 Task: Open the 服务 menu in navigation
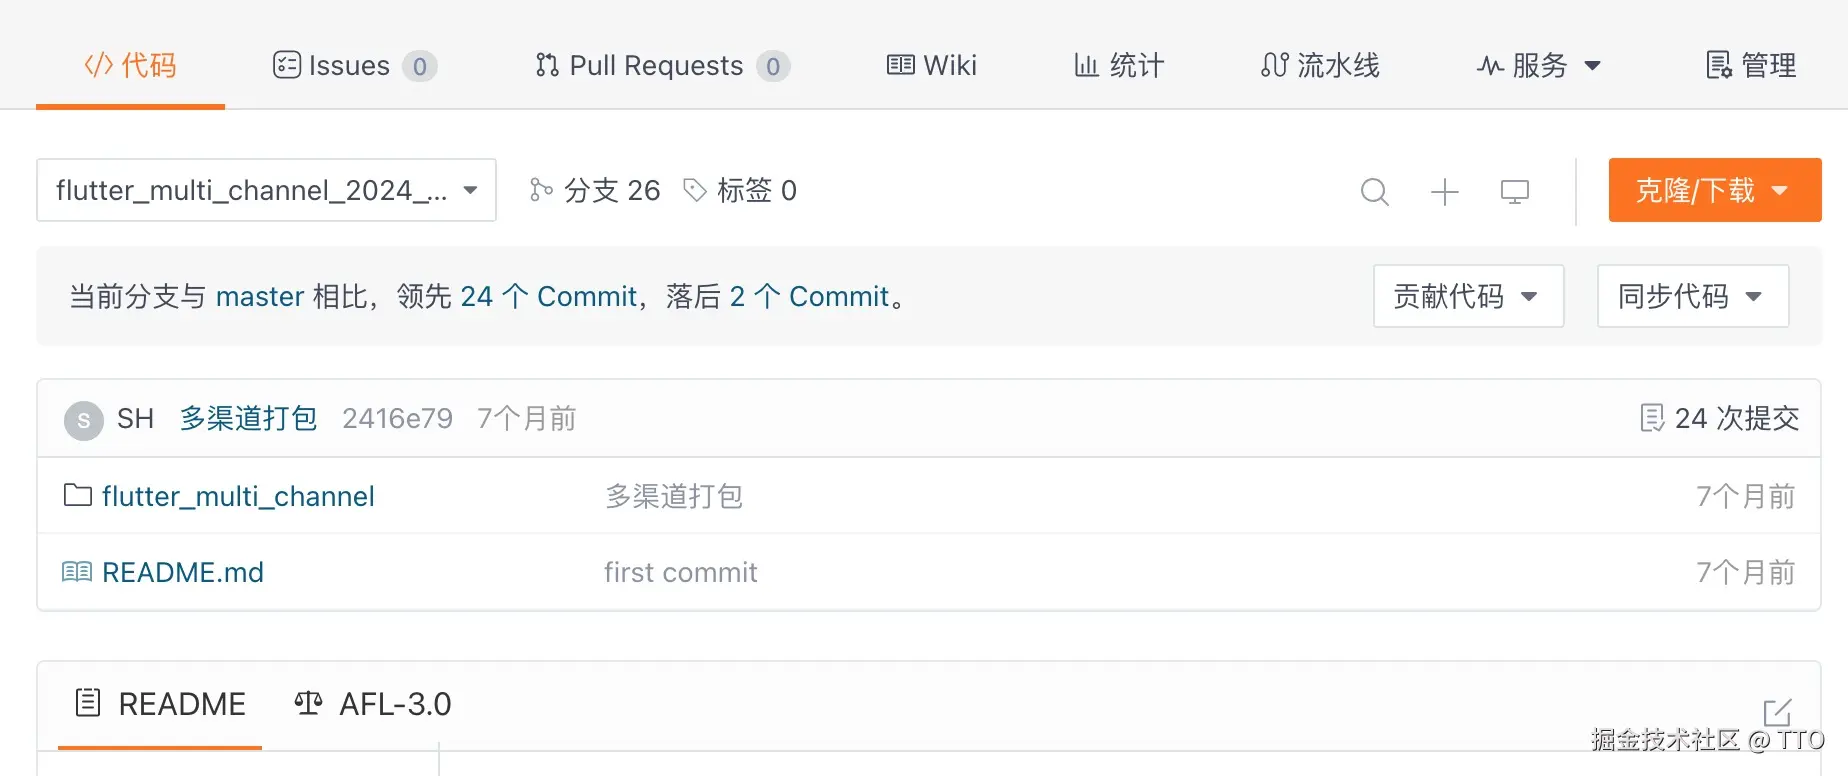(1539, 66)
